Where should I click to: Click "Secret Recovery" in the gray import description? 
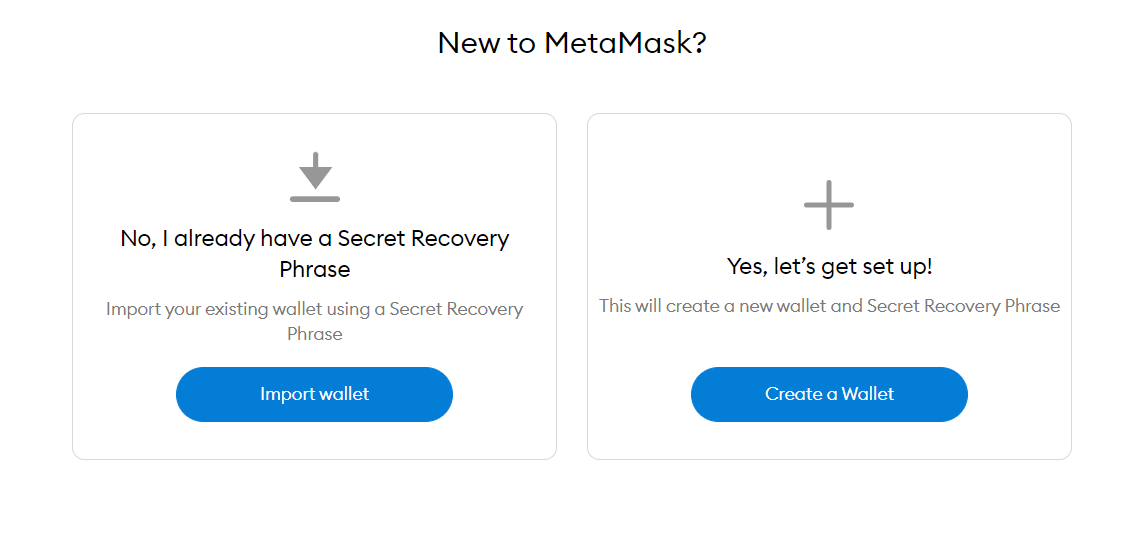click(456, 309)
